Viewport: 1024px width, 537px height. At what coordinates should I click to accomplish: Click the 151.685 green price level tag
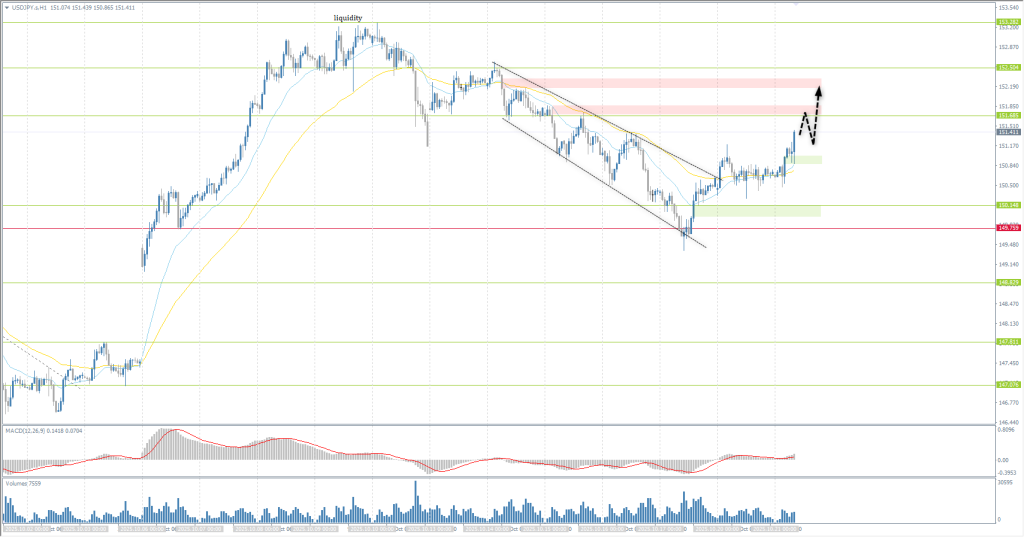(1008, 116)
